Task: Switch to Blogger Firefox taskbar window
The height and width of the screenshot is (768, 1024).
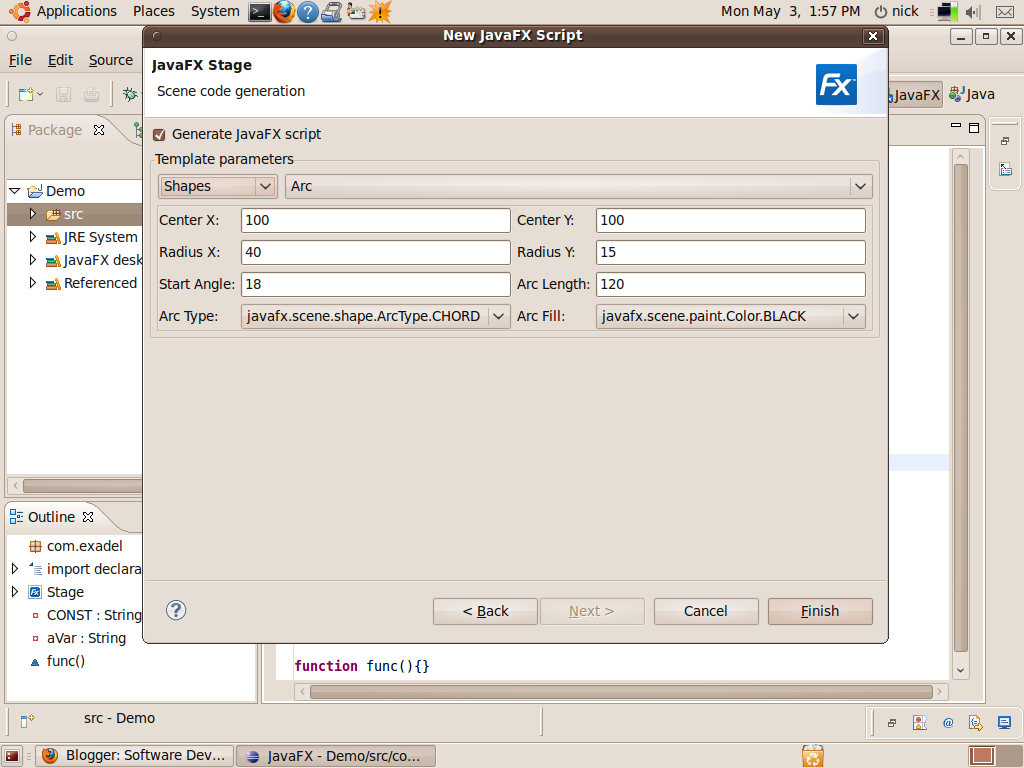Action: (x=135, y=756)
